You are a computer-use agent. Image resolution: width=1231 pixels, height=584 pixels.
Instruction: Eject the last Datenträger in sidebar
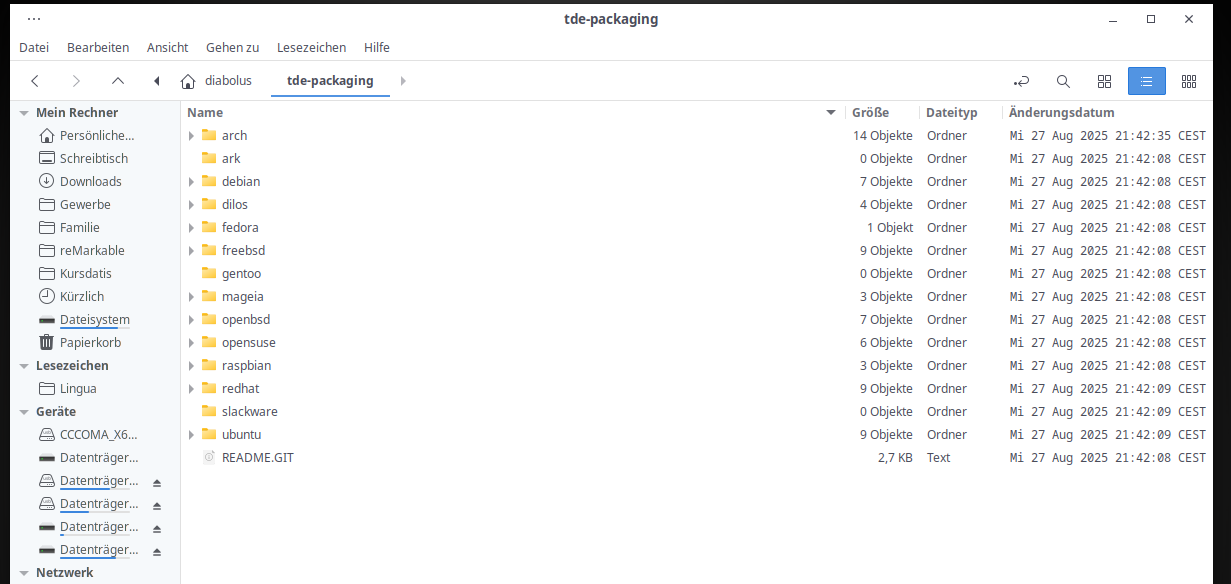[x=157, y=551]
